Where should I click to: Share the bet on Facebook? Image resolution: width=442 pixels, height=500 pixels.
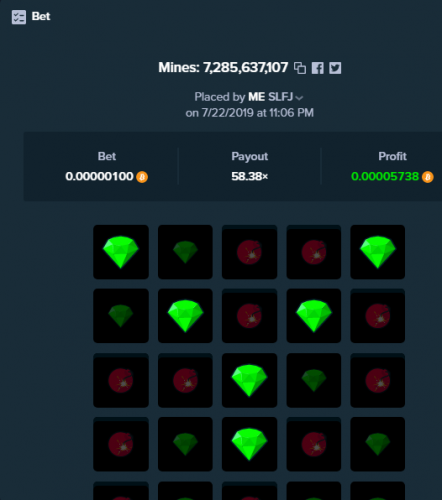pos(318,68)
